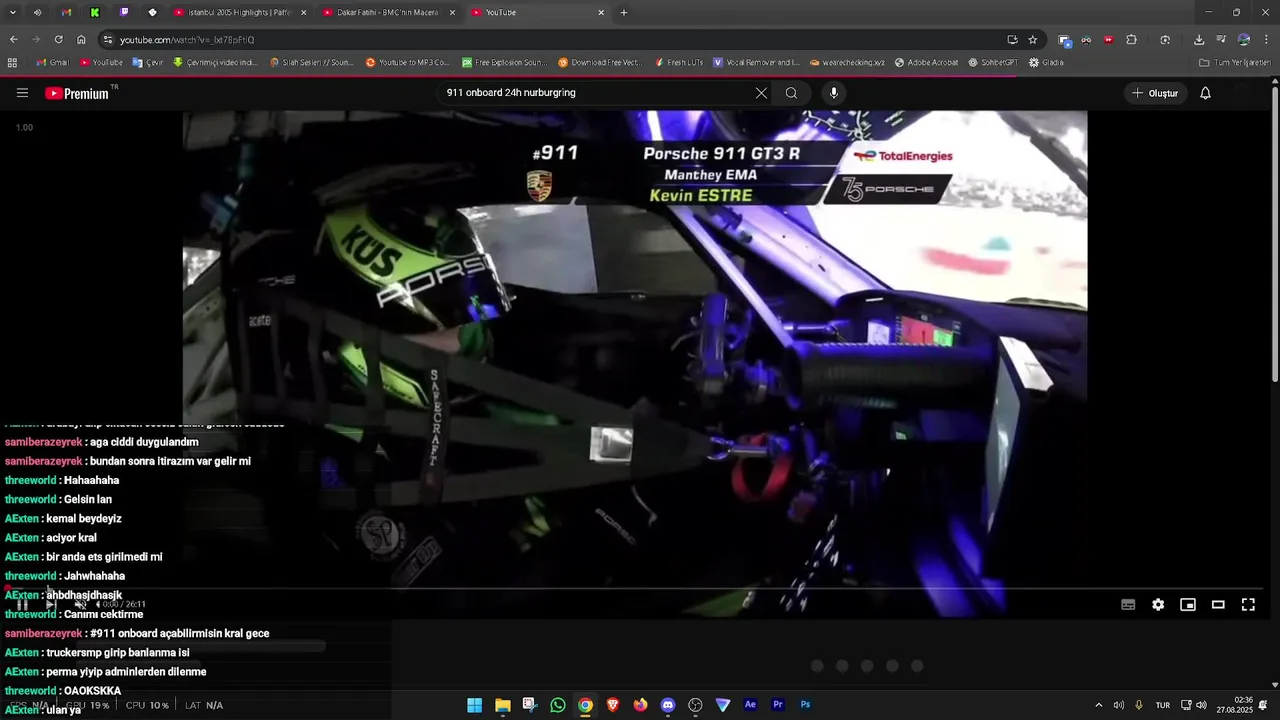Toggle the player mute speaker icon
Viewport: 1280px width, 720px height.
coord(81,604)
